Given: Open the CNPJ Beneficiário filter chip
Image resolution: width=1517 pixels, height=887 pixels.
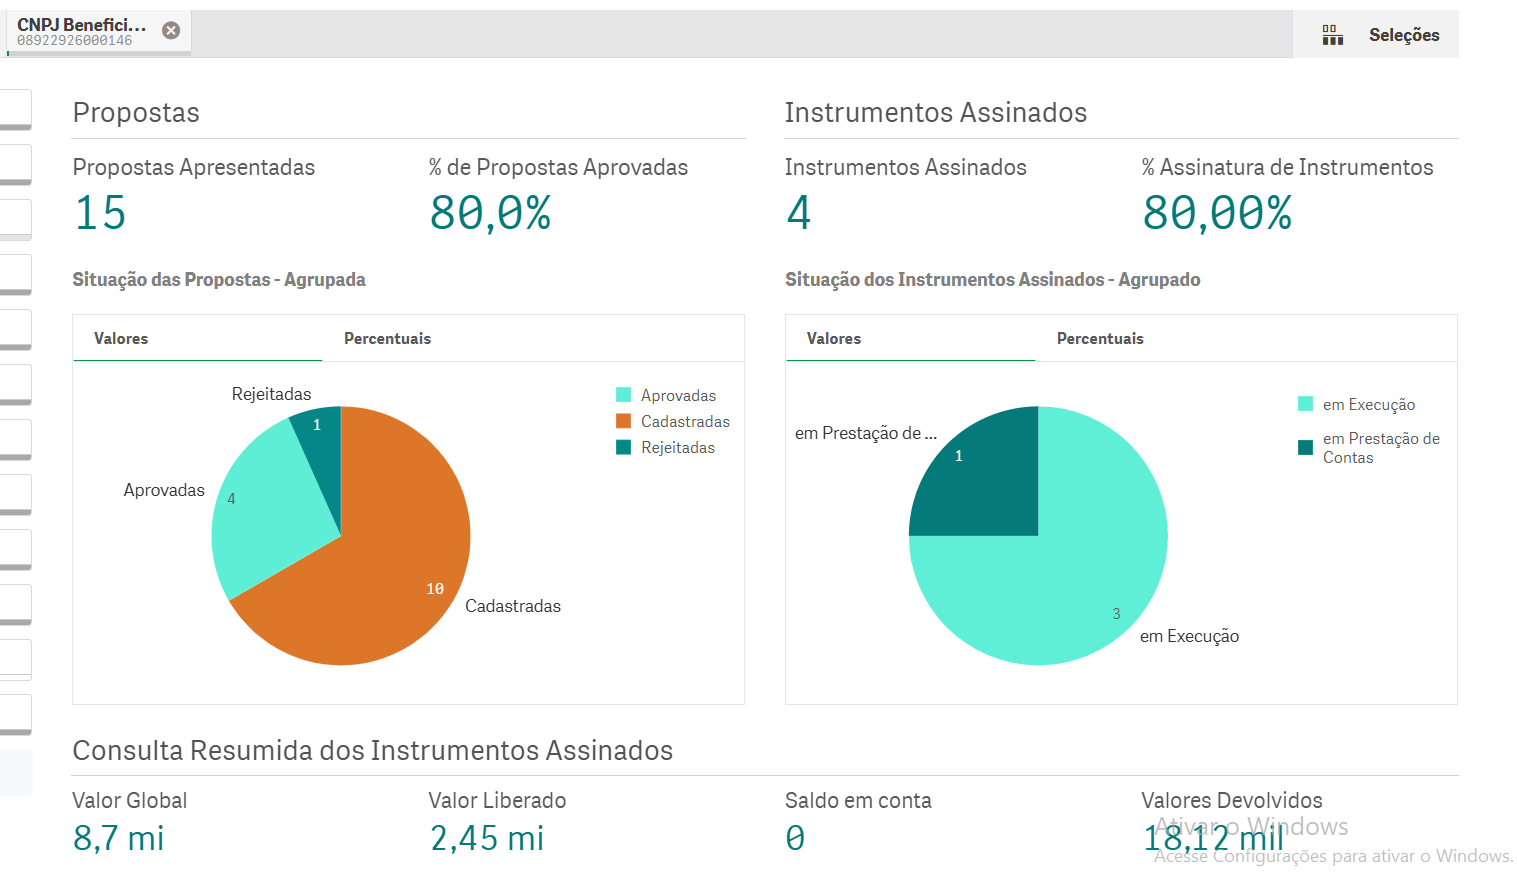Looking at the screenshot, I should click(x=82, y=32).
